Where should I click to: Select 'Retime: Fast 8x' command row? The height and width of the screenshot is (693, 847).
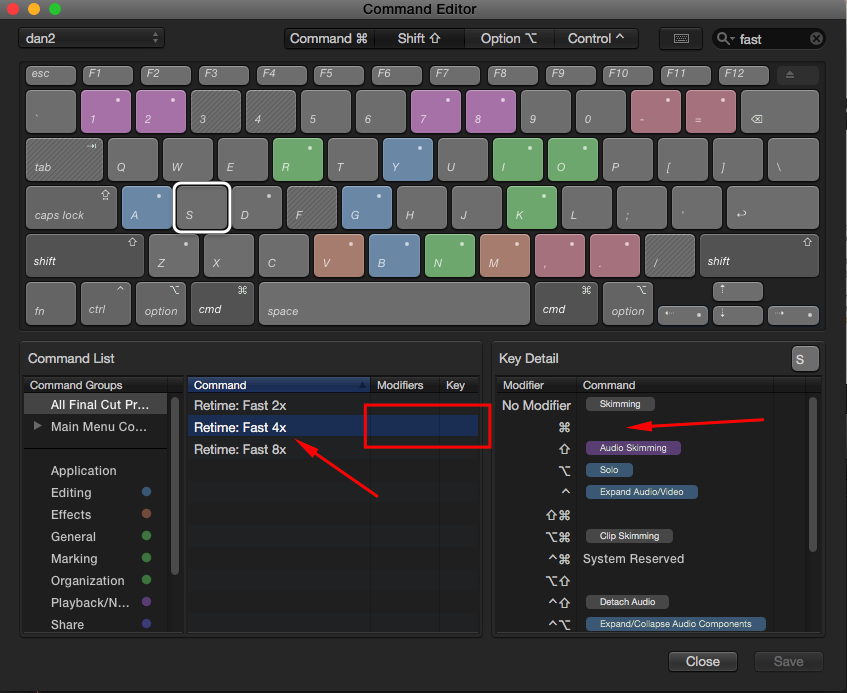[333, 449]
